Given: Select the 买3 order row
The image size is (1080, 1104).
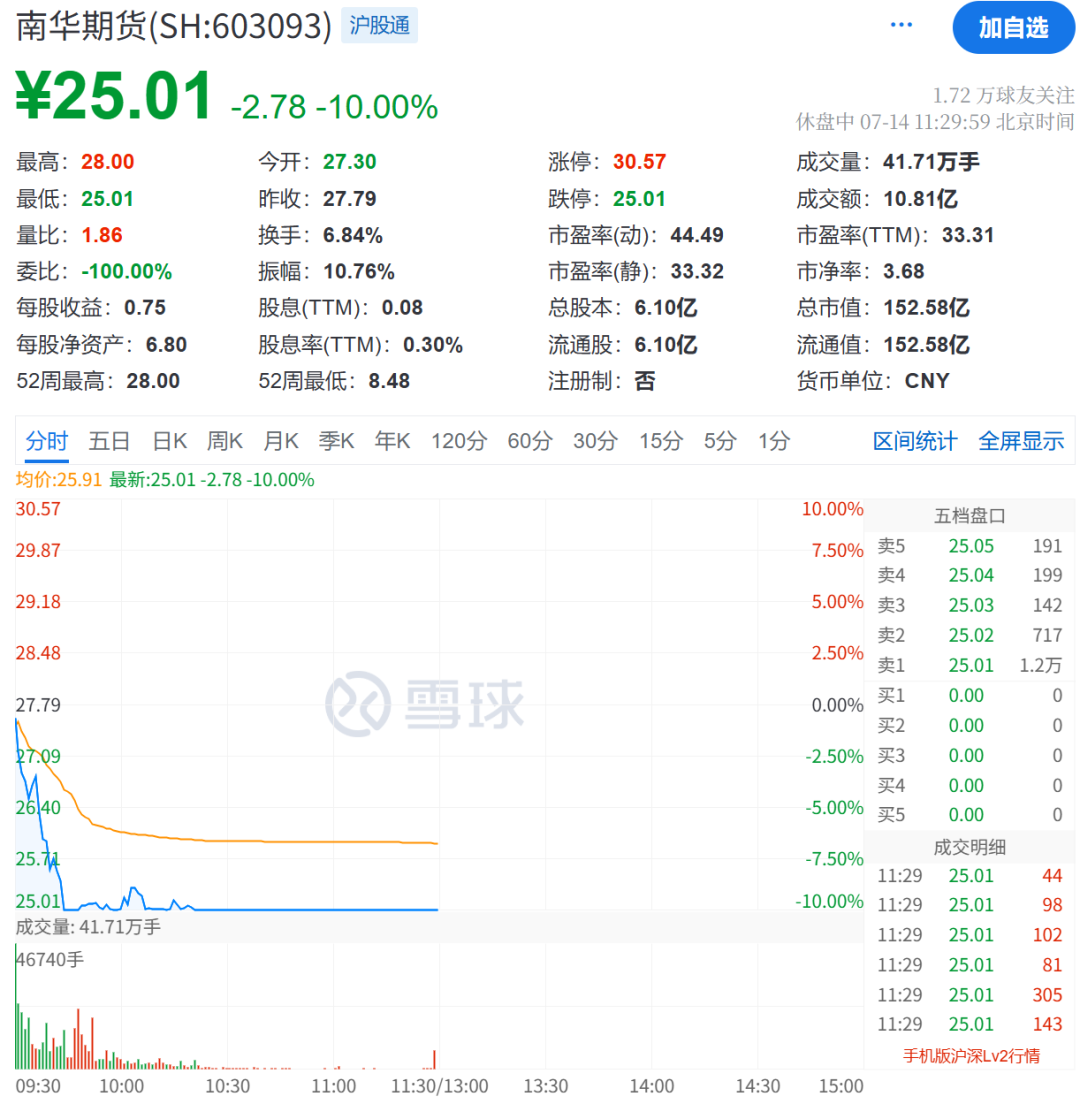Looking at the screenshot, I should click(x=969, y=755).
